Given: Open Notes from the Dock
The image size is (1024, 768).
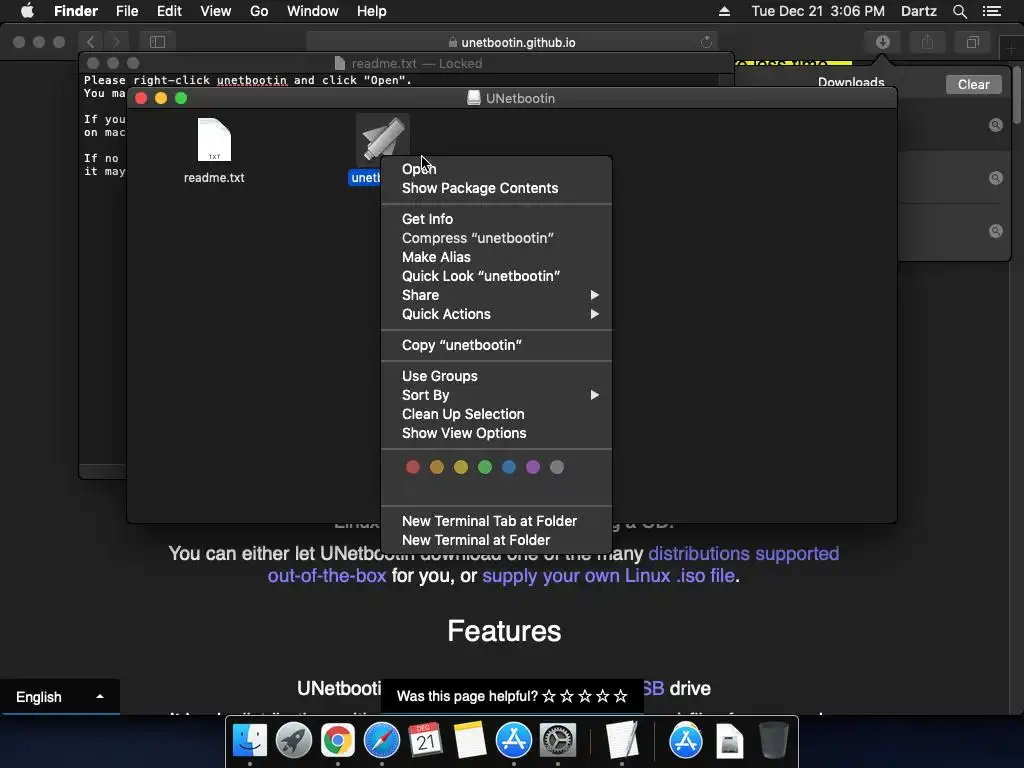Looking at the screenshot, I should click(470, 741).
